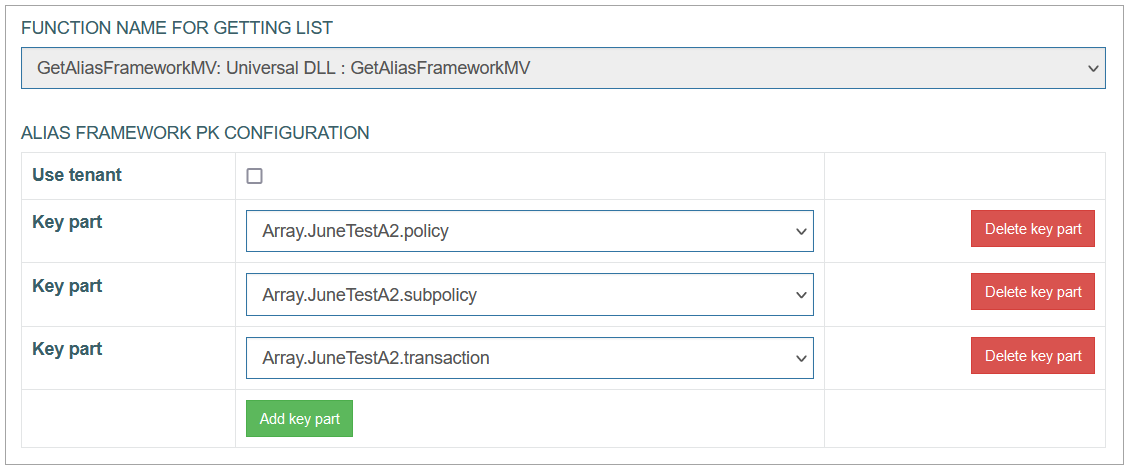
Task: Click the chevron on the policy key part selector
Action: click(800, 231)
